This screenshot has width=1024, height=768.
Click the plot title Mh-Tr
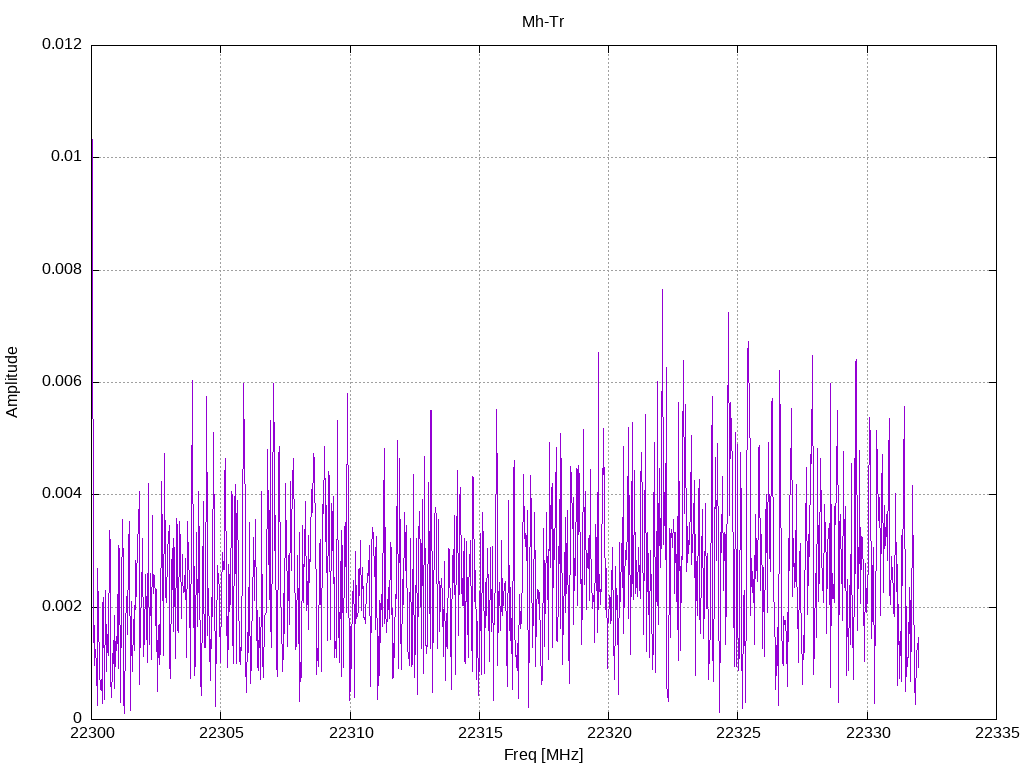click(x=543, y=21)
